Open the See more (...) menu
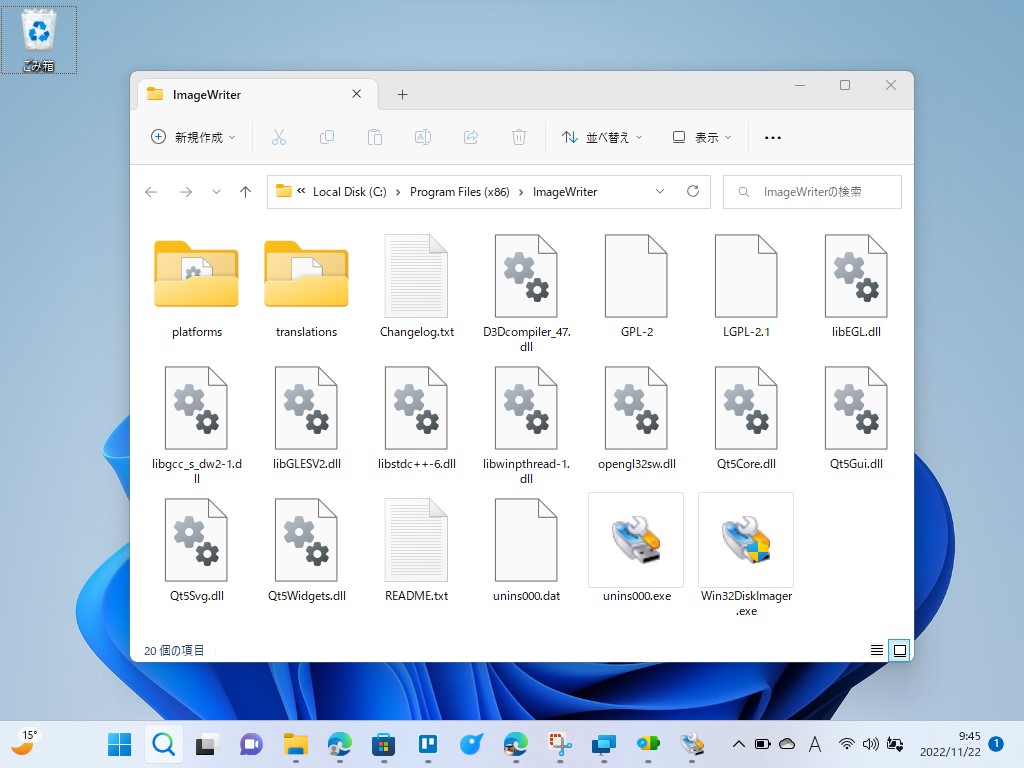The height and width of the screenshot is (768, 1024). [772, 137]
